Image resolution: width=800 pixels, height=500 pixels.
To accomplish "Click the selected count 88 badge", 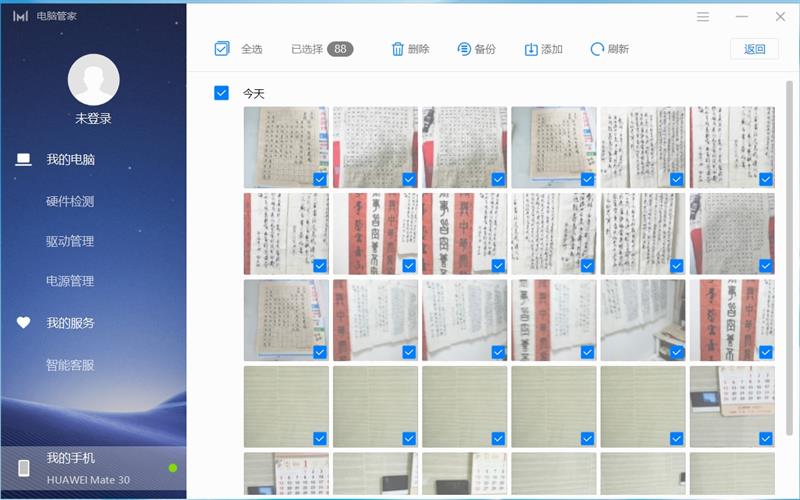I will [x=340, y=49].
